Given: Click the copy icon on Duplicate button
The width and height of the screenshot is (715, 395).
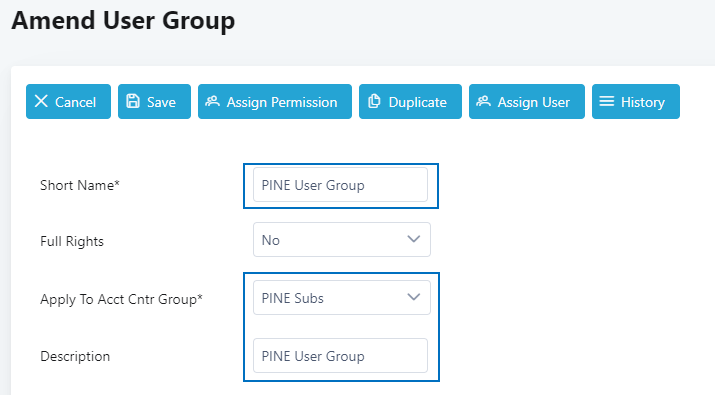Looking at the screenshot, I should tap(374, 101).
